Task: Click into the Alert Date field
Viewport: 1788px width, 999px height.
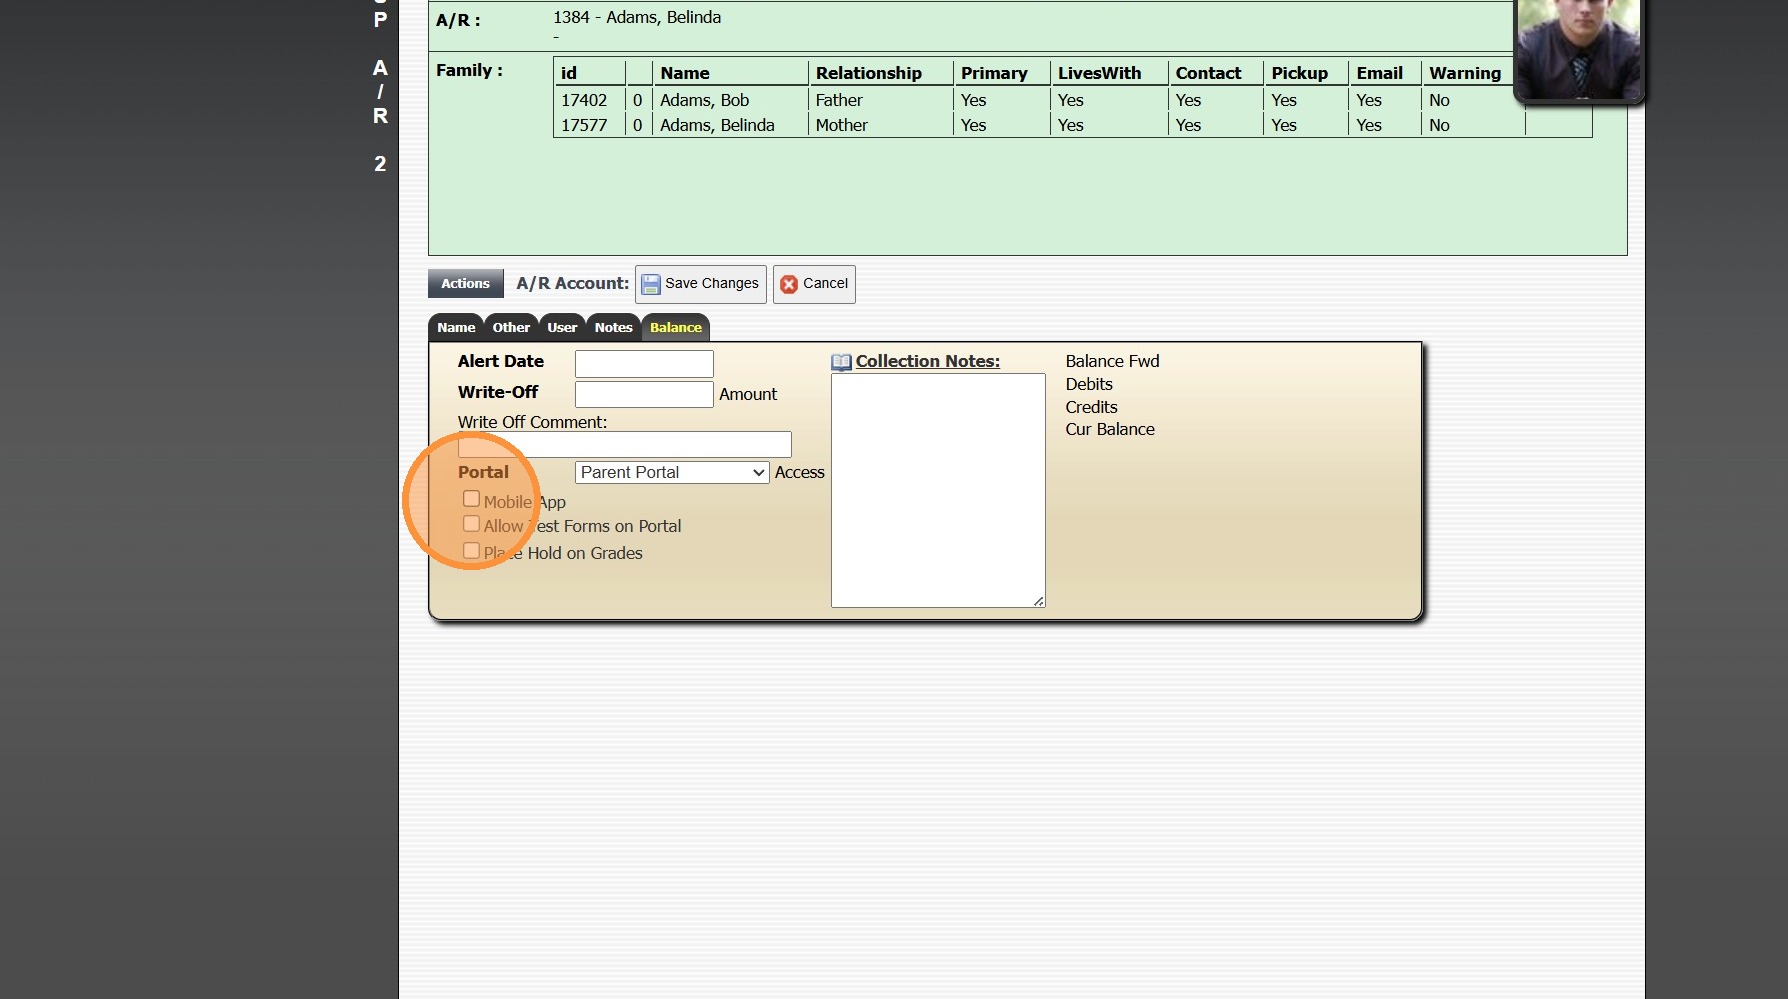Action: coord(644,363)
